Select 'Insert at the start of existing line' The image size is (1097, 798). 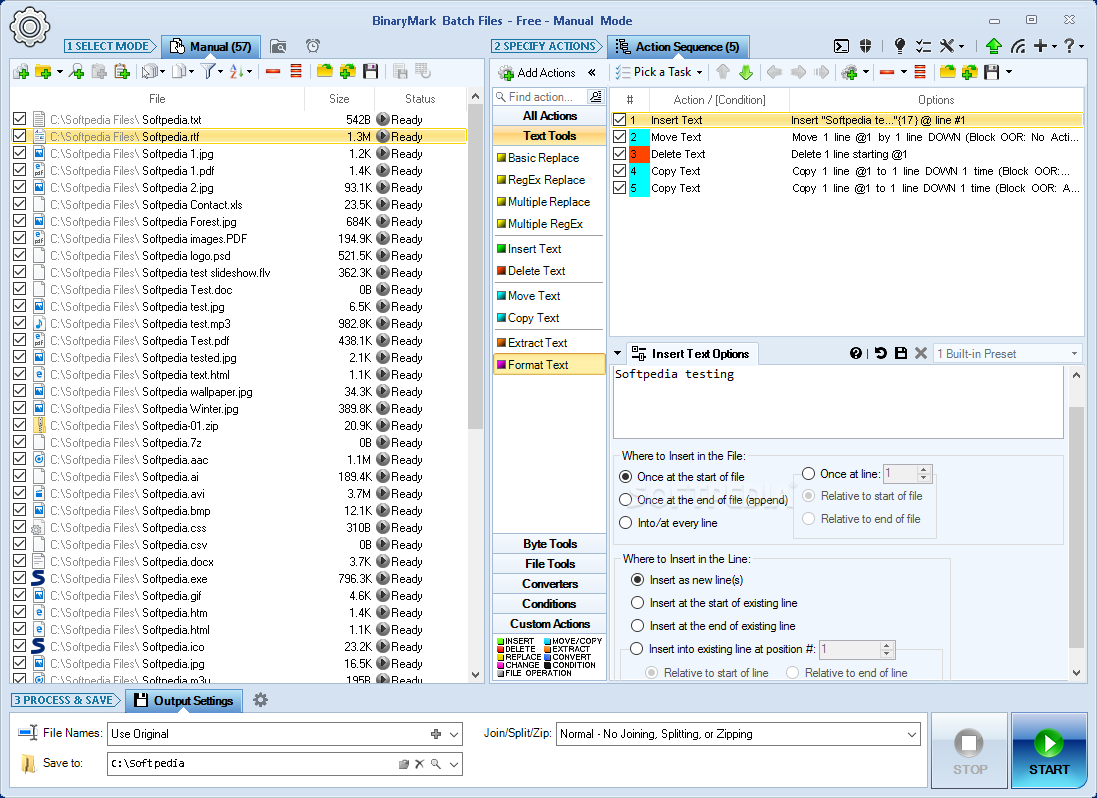[x=637, y=603]
